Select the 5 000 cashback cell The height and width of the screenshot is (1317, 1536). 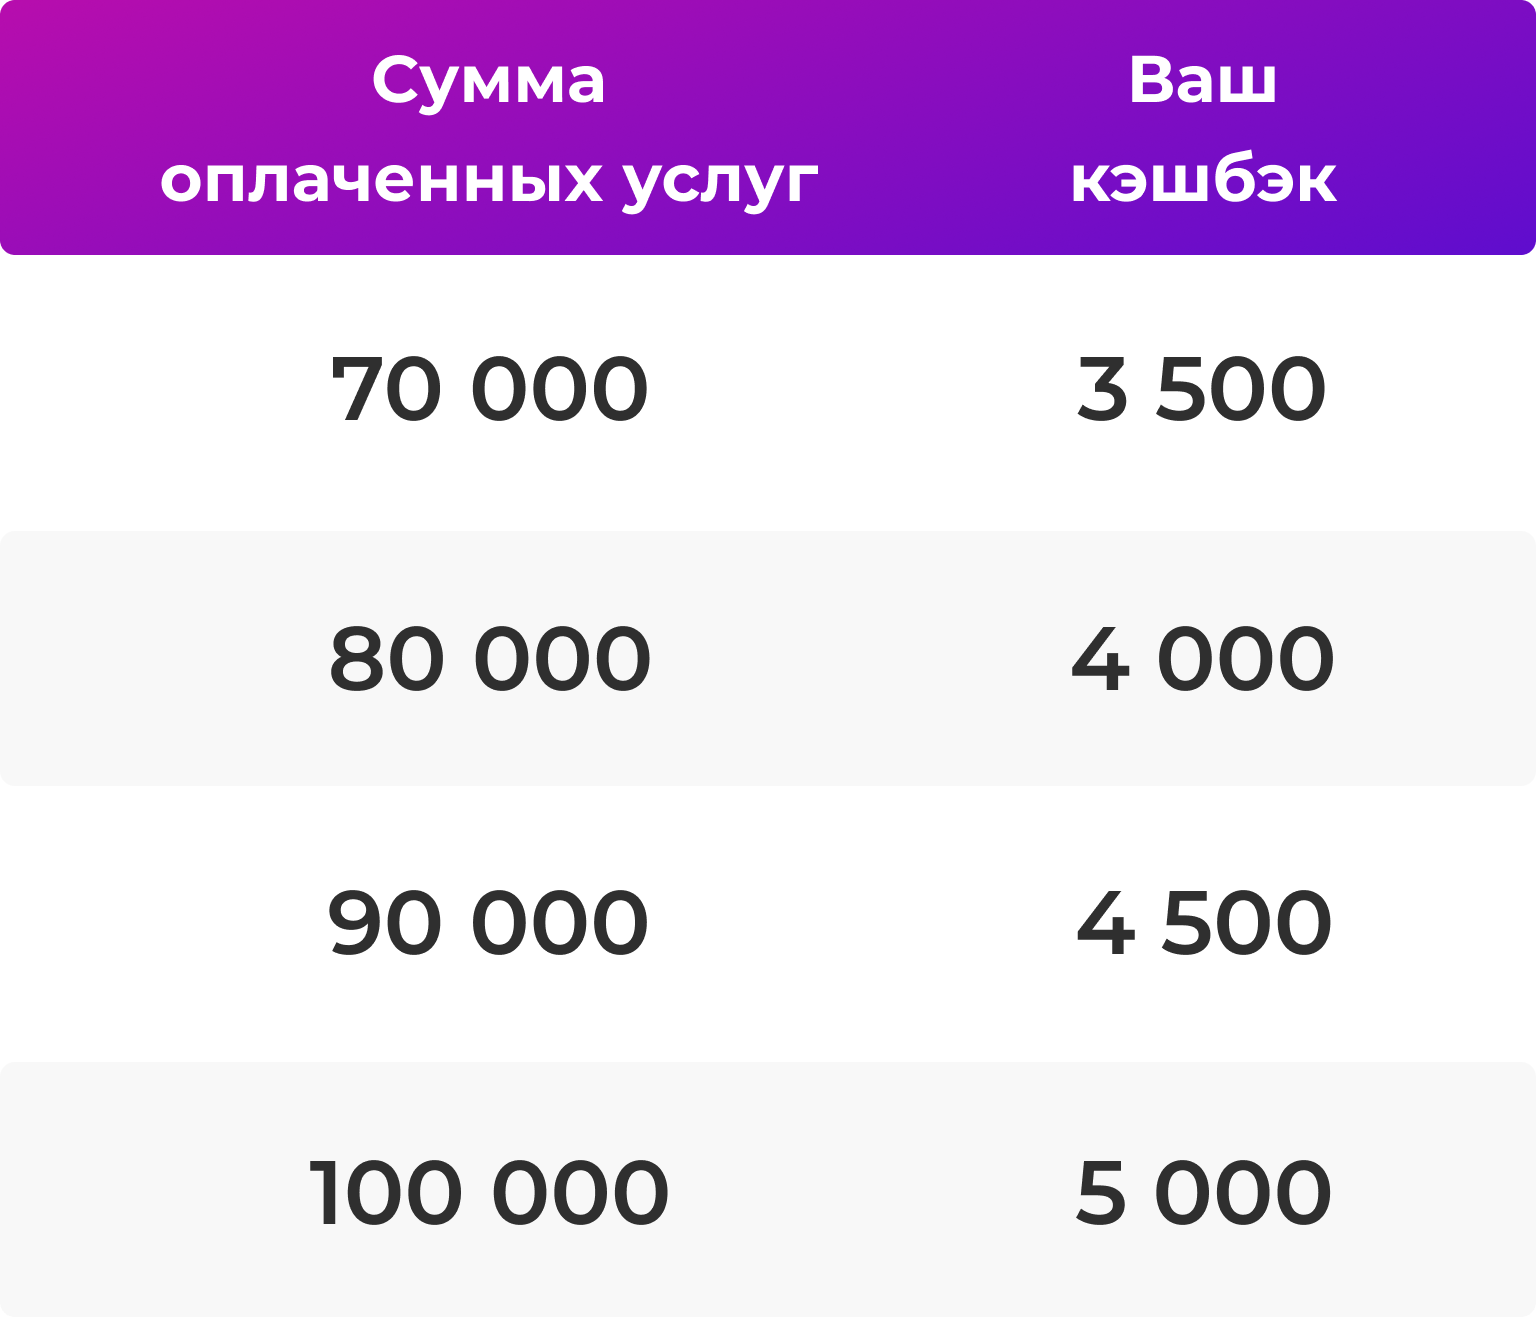click(x=1204, y=1193)
